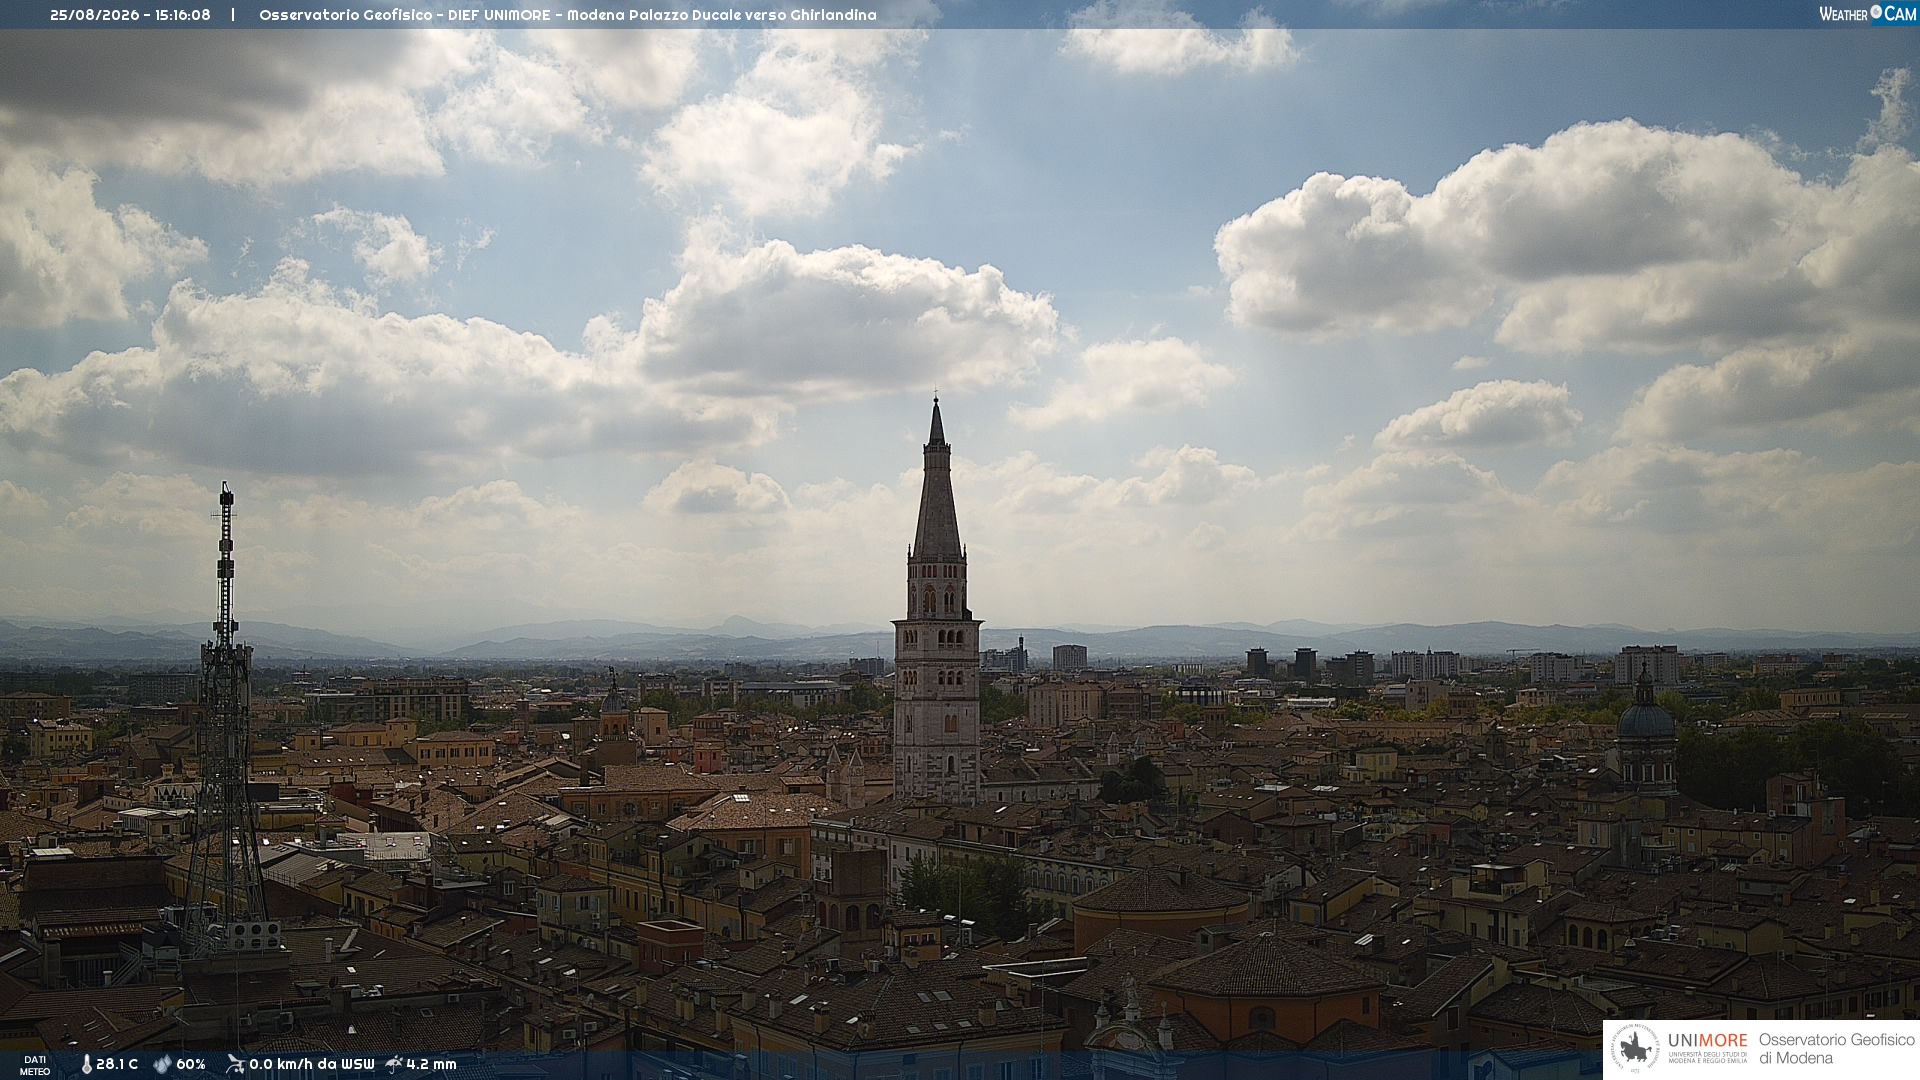Click the Ghirlandina tower spire

pyautogui.click(x=937, y=480)
